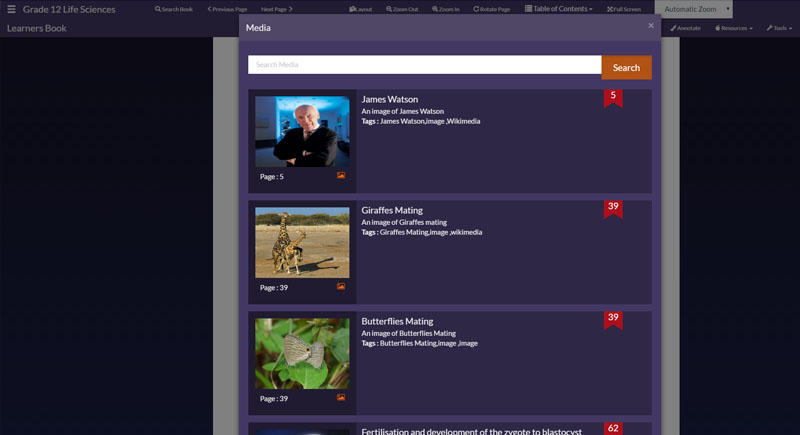Open the Giraffes Mating thumbnail image

302,242
